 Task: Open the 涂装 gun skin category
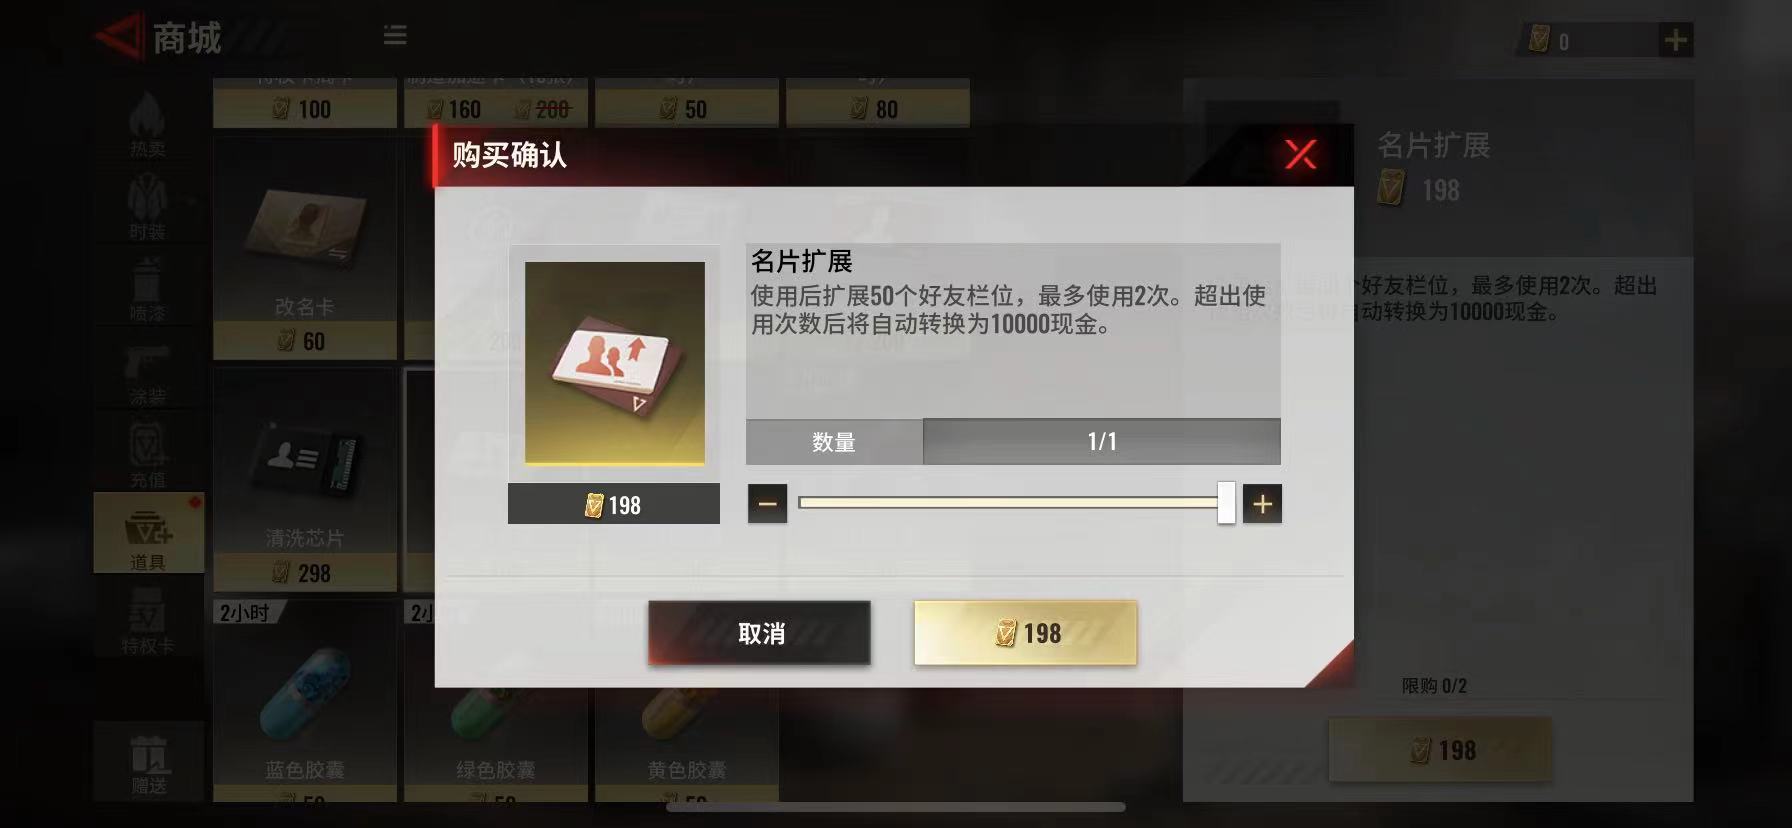pos(147,374)
